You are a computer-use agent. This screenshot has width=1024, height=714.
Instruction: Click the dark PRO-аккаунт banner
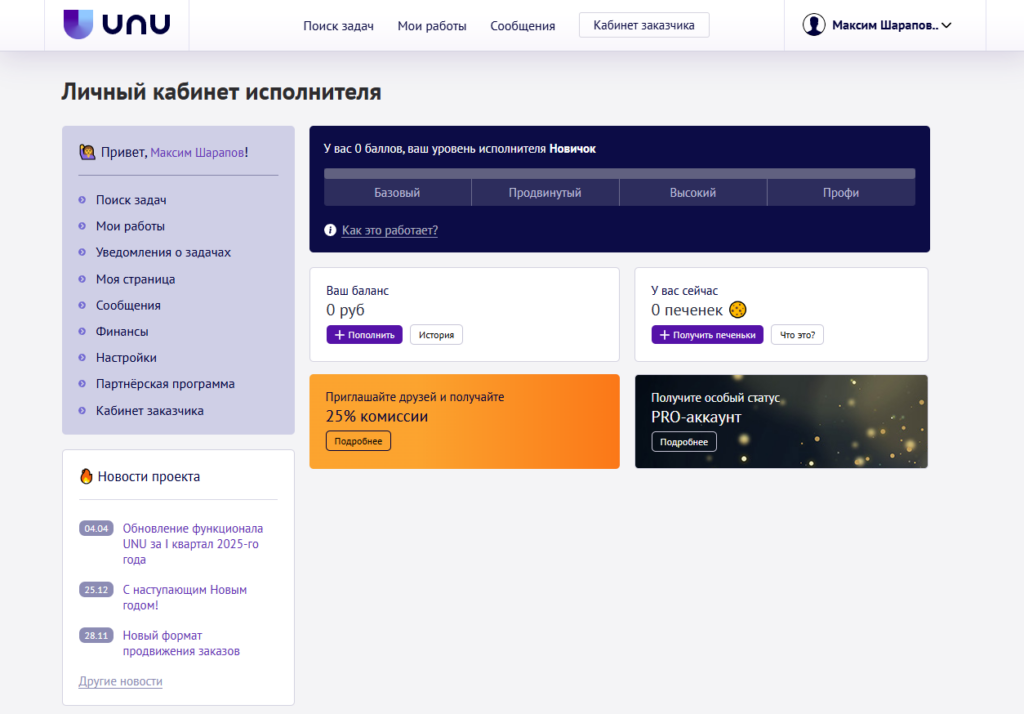tap(781, 421)
